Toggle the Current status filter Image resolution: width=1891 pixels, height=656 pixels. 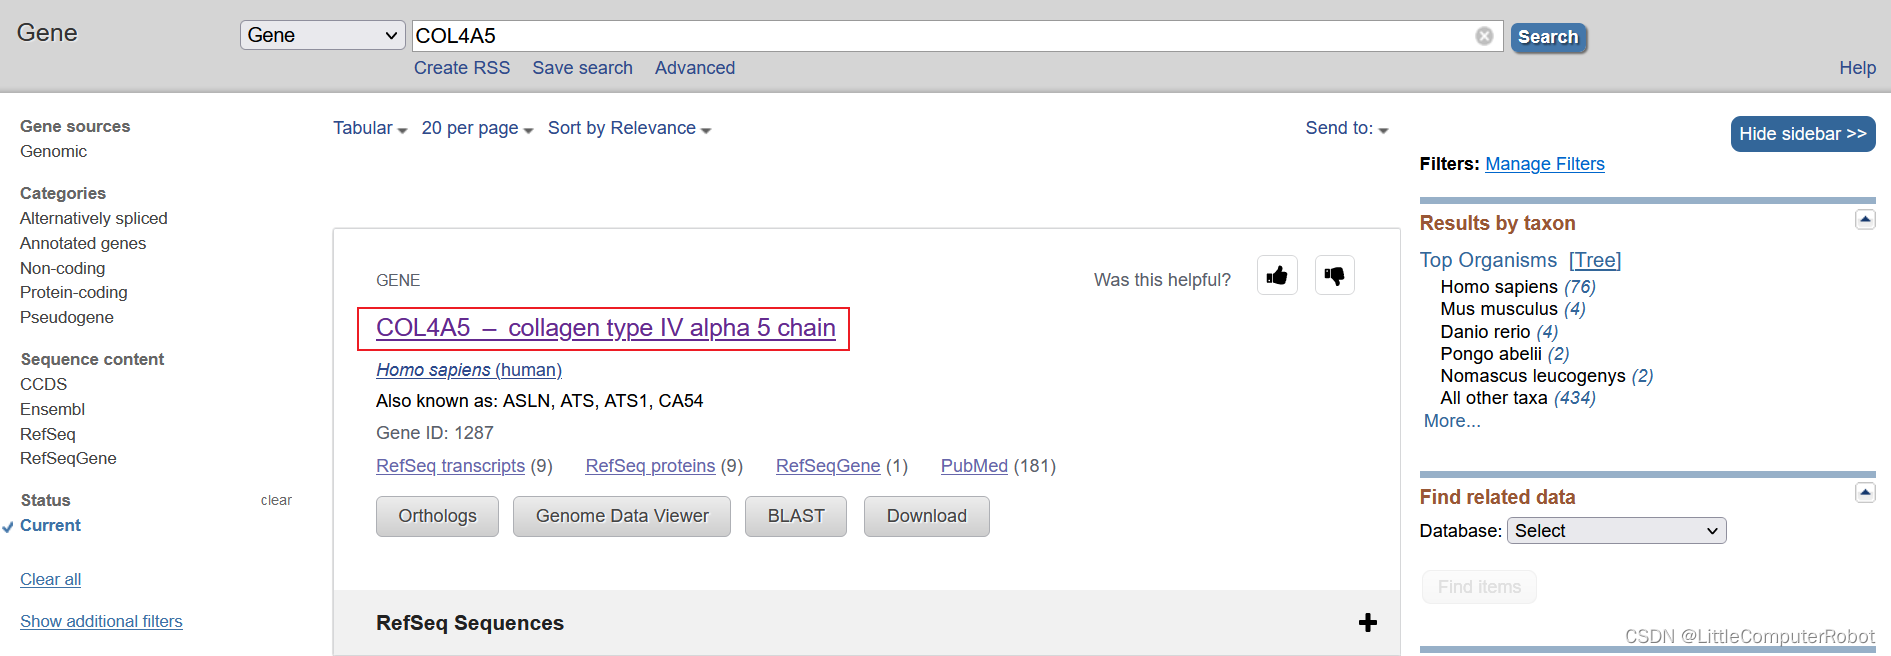coord(50,526)
